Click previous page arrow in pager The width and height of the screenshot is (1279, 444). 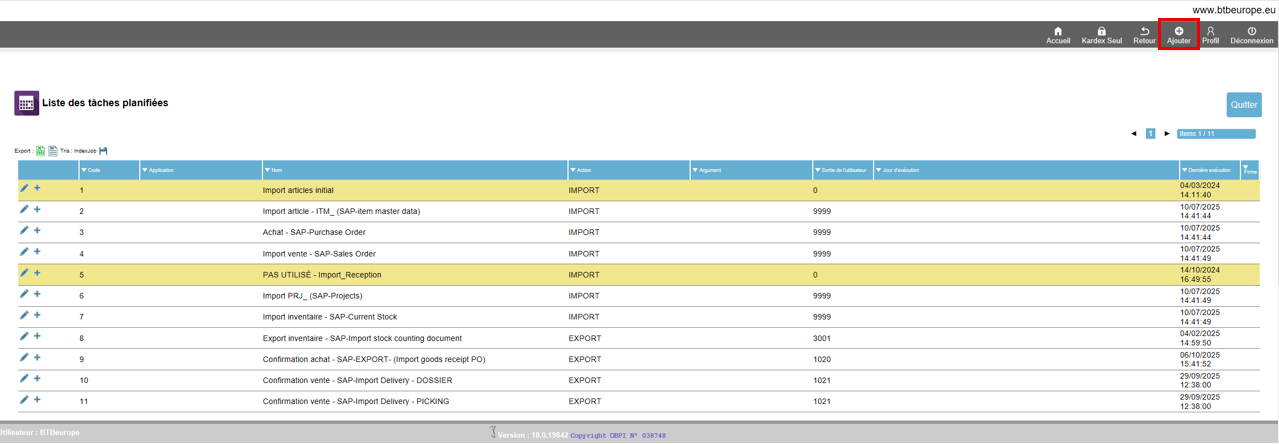[1133, 134]
